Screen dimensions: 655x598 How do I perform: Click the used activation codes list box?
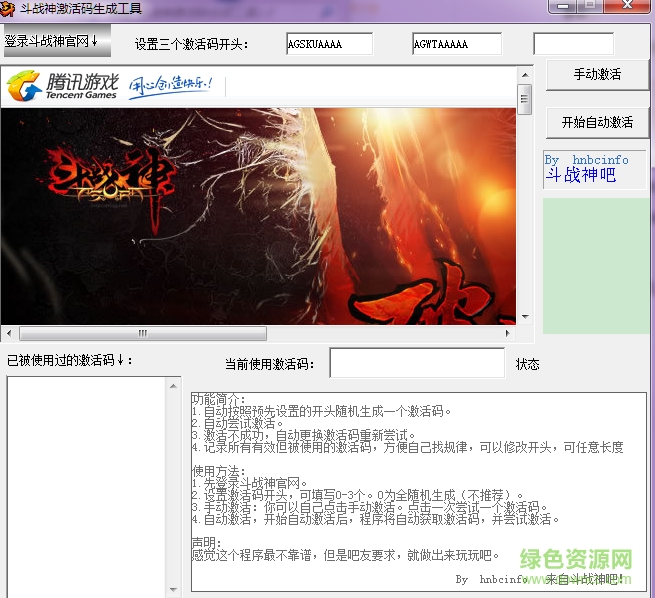pos(86,487)
